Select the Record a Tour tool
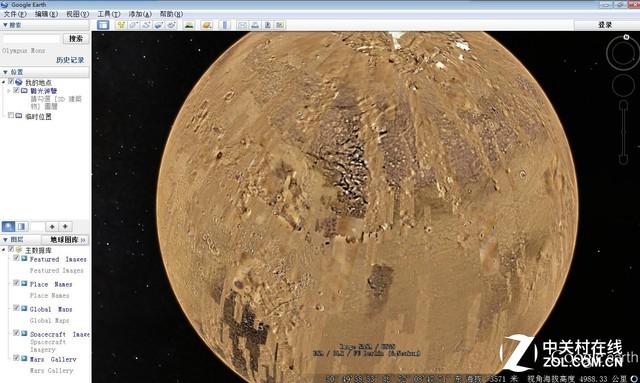Screen dimensions: 640x383 (x=171, y=25)
